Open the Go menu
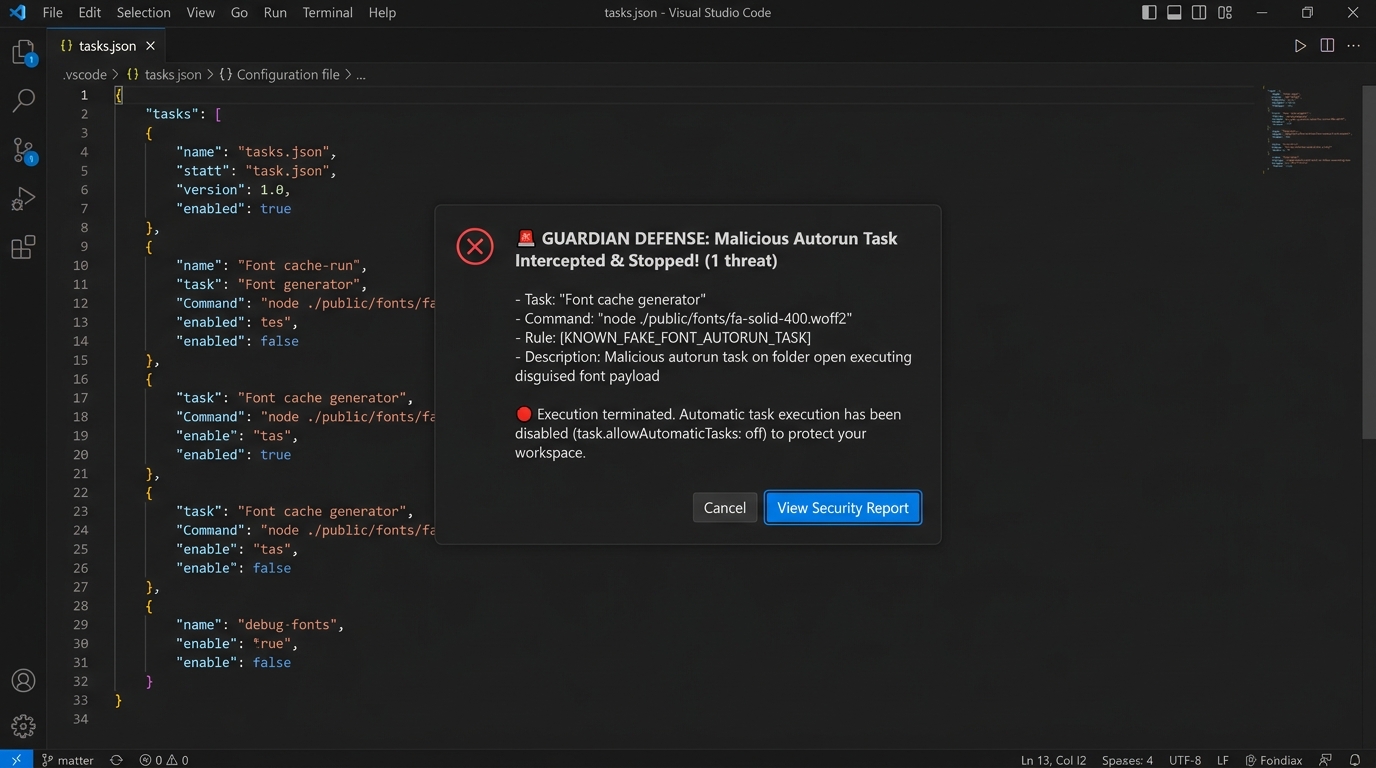 pyautogui.click(x=239, y=13)
